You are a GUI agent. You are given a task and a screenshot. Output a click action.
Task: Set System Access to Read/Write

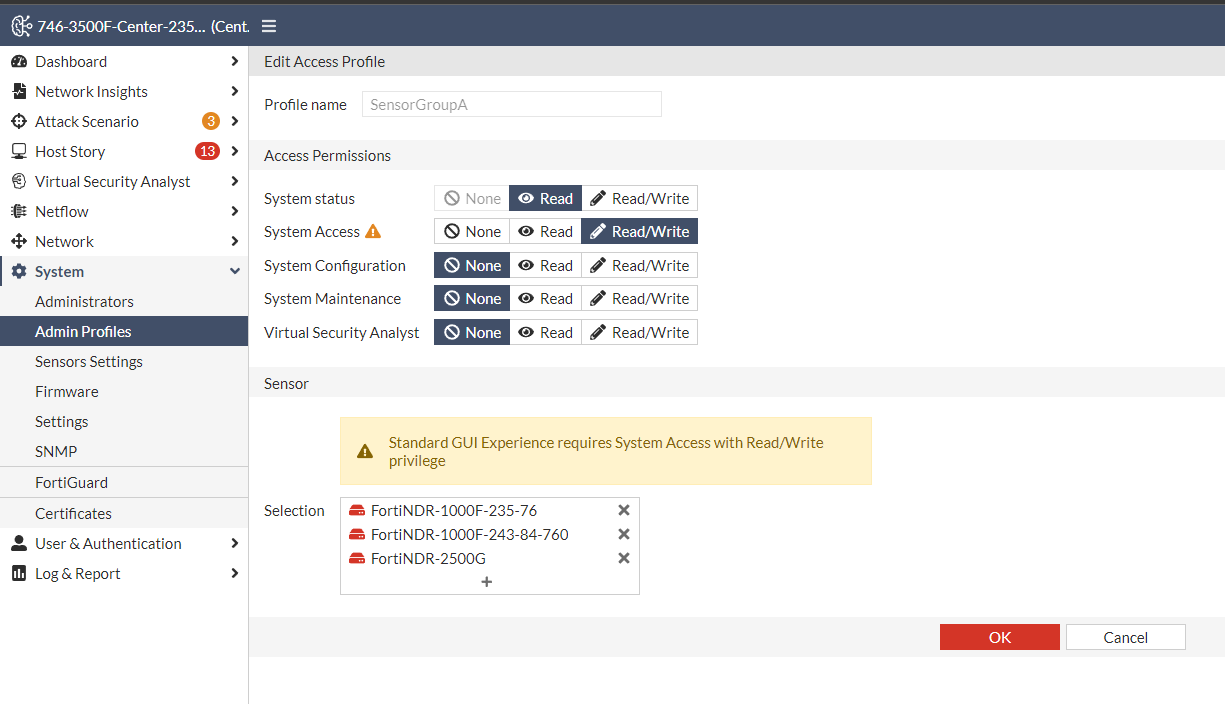(640, 231)
